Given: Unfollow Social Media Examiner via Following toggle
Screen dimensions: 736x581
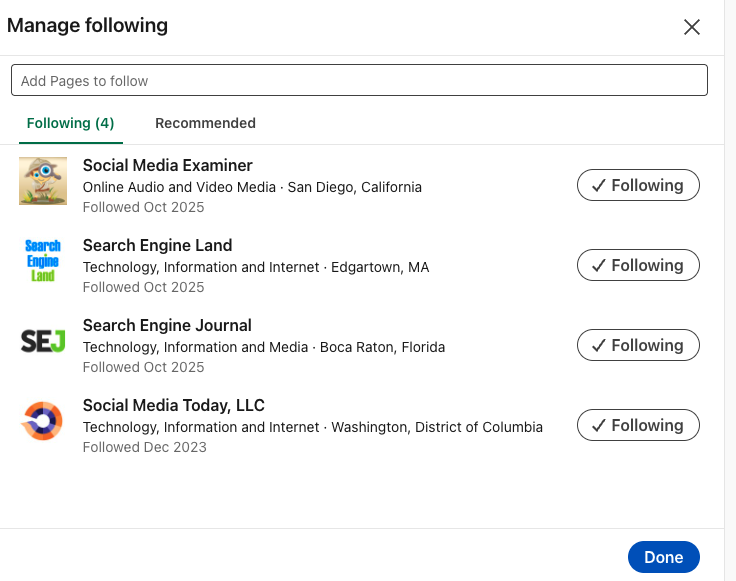Looking at the screenshot, I should (x=638, y=185).
